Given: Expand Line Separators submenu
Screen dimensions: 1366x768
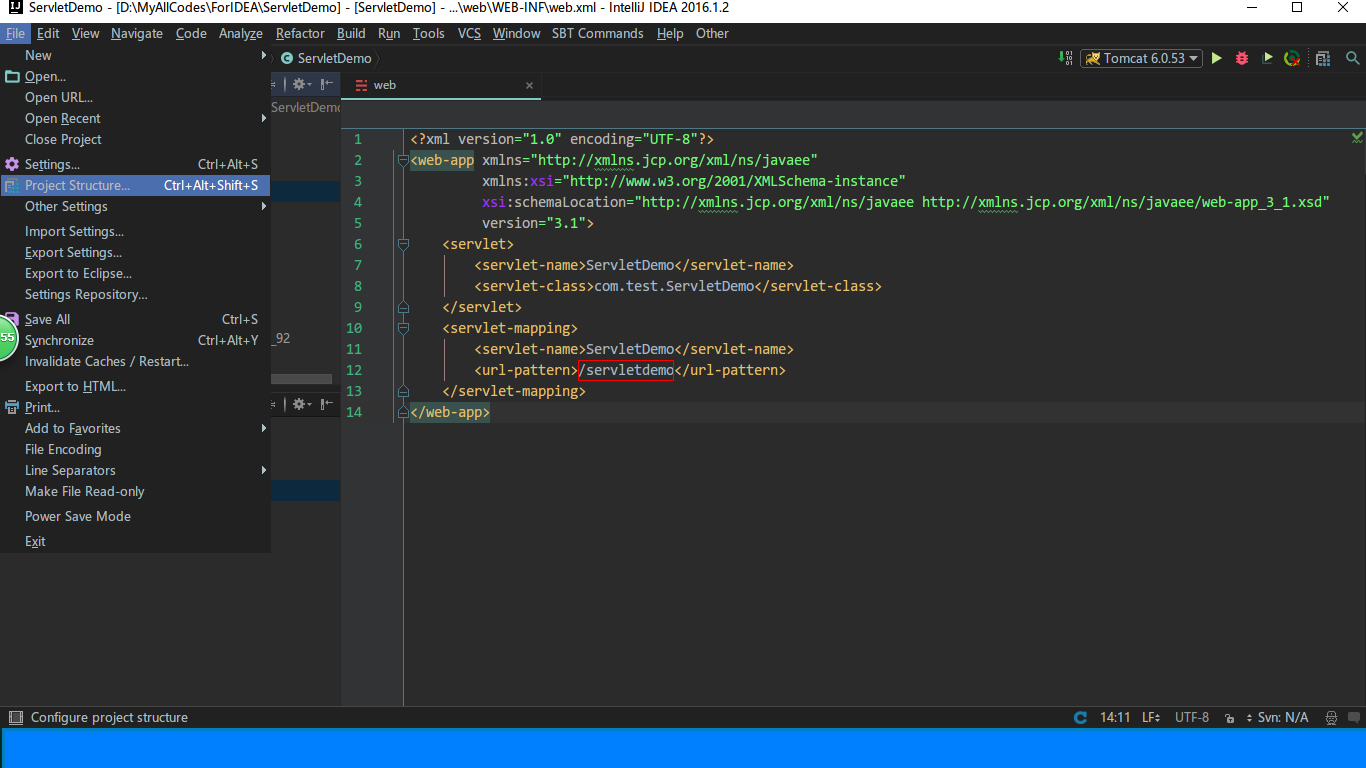Looking at the screenshot, I should (x=135, y=470).
